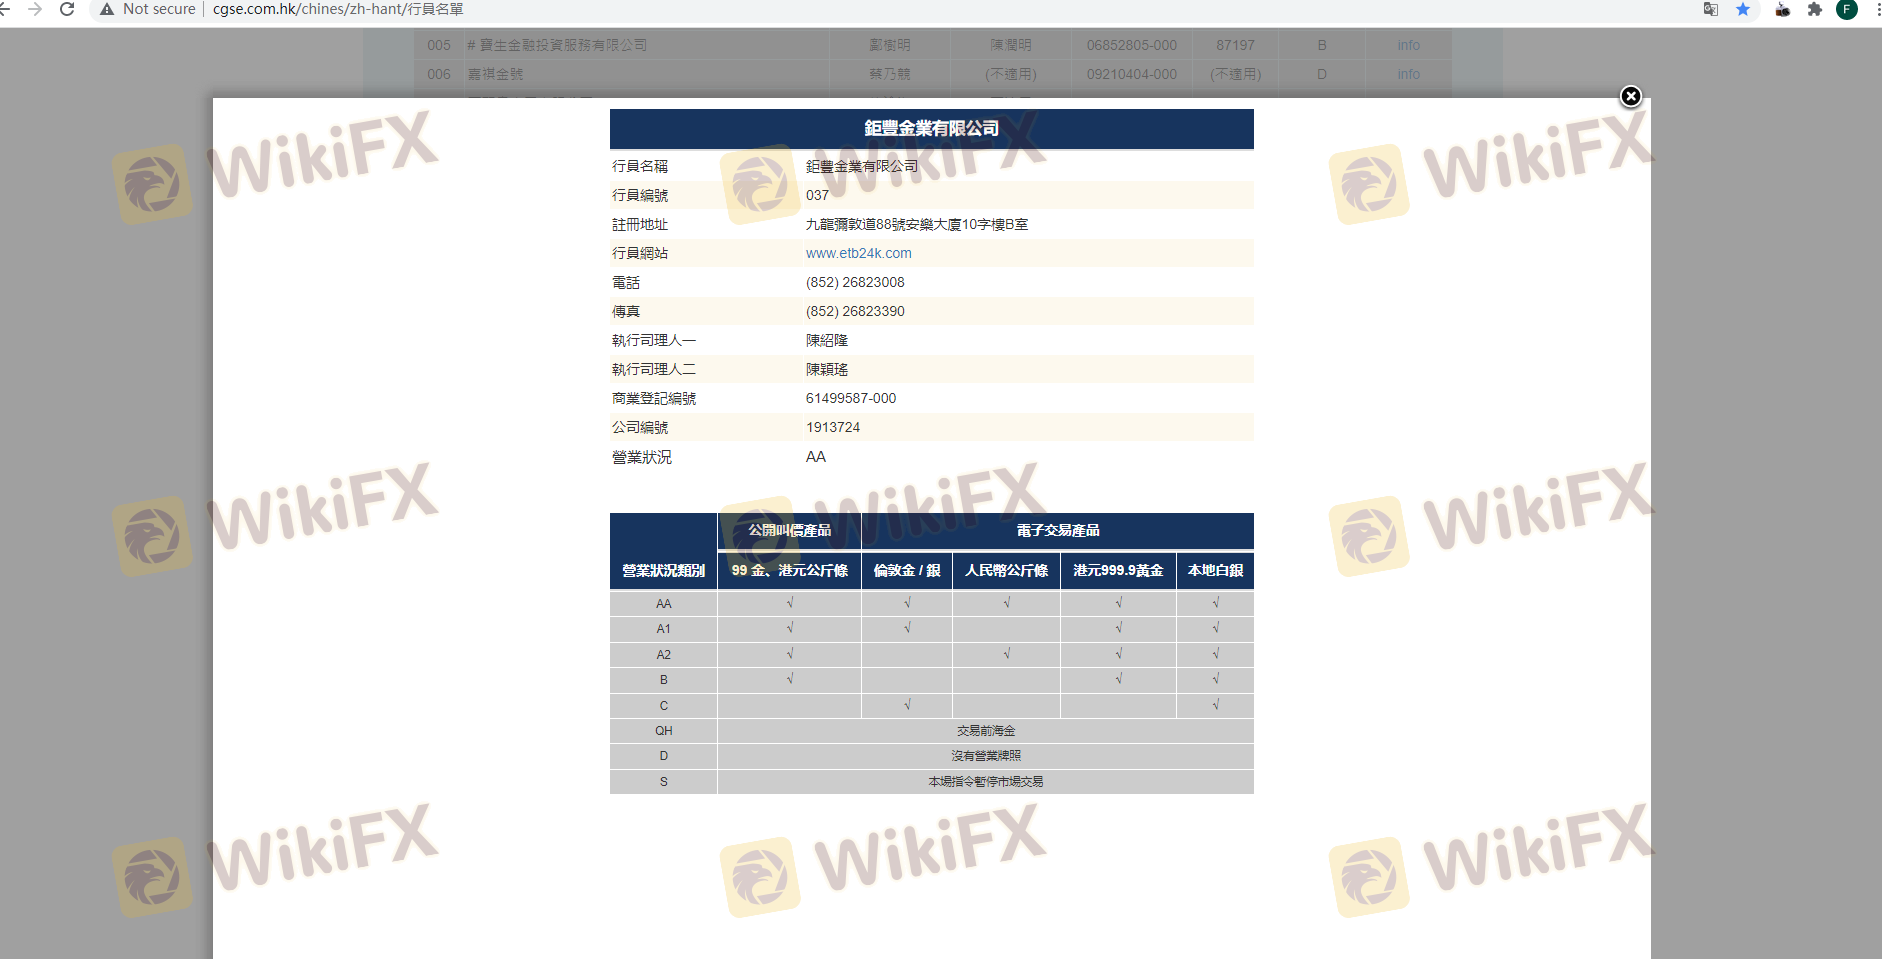Go forward in browser history

click(x=36, y=9)
